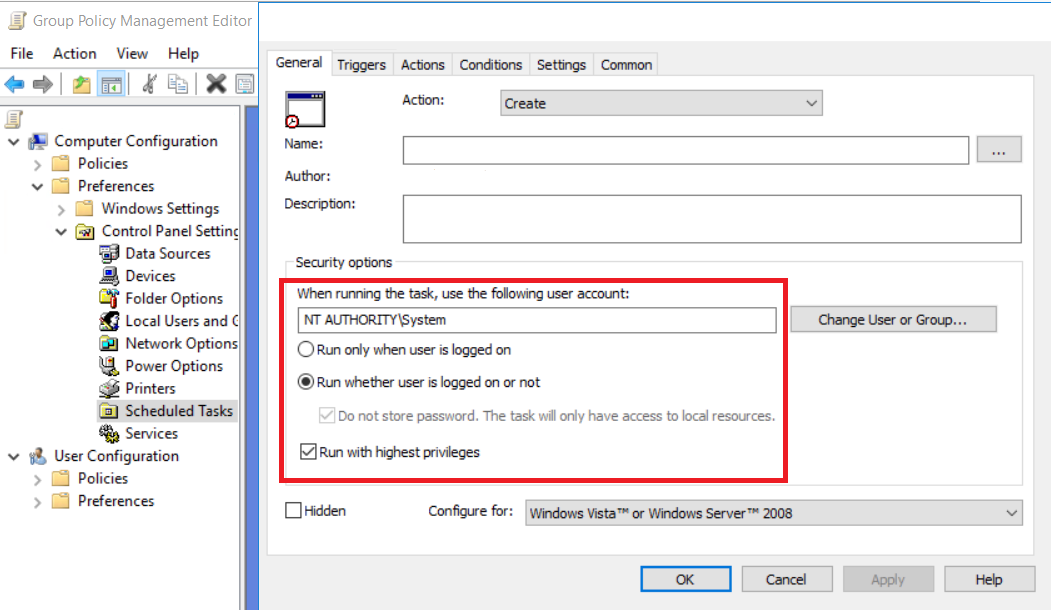Toggle the Do not store password checkbox
Viewport: 1051px width, 610px height.
(x=326, y=416)
